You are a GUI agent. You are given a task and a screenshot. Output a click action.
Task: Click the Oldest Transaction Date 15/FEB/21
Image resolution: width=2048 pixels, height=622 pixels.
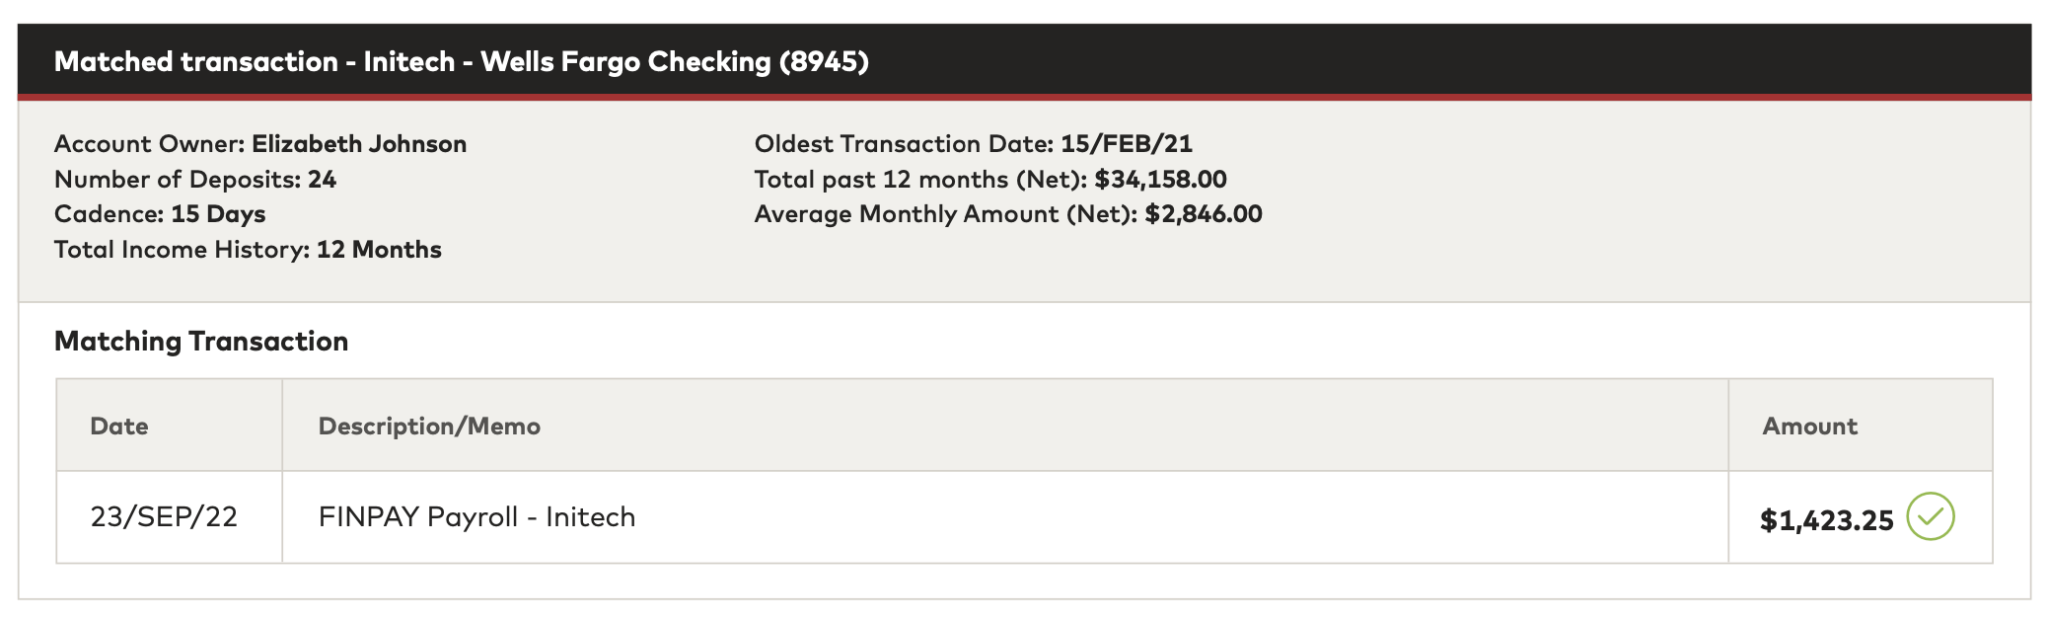[x=1126, y=144]
